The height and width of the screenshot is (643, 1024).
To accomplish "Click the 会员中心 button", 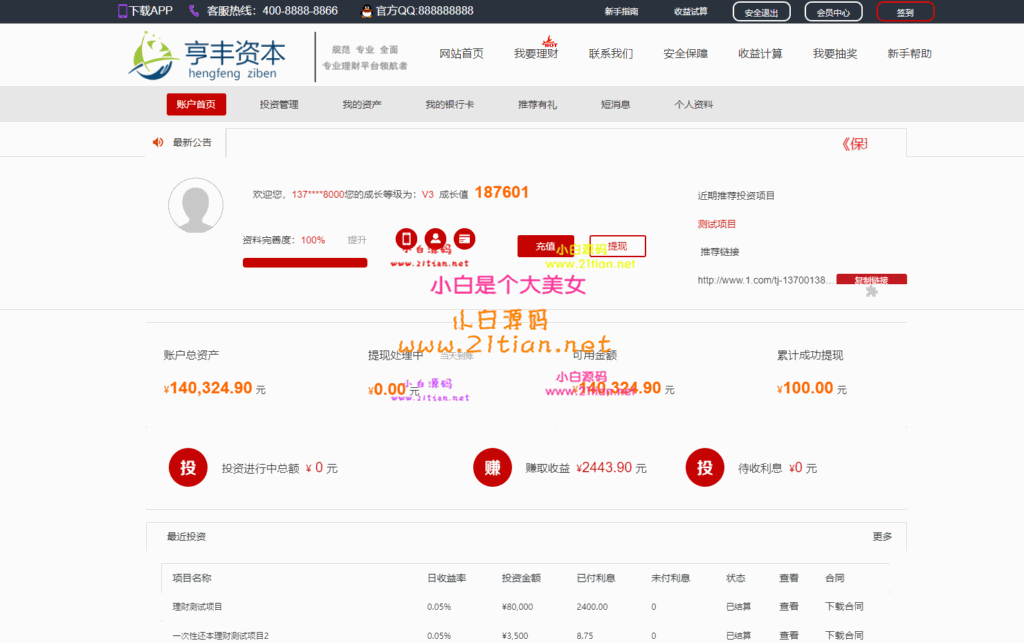I will (x=833, y=12).
